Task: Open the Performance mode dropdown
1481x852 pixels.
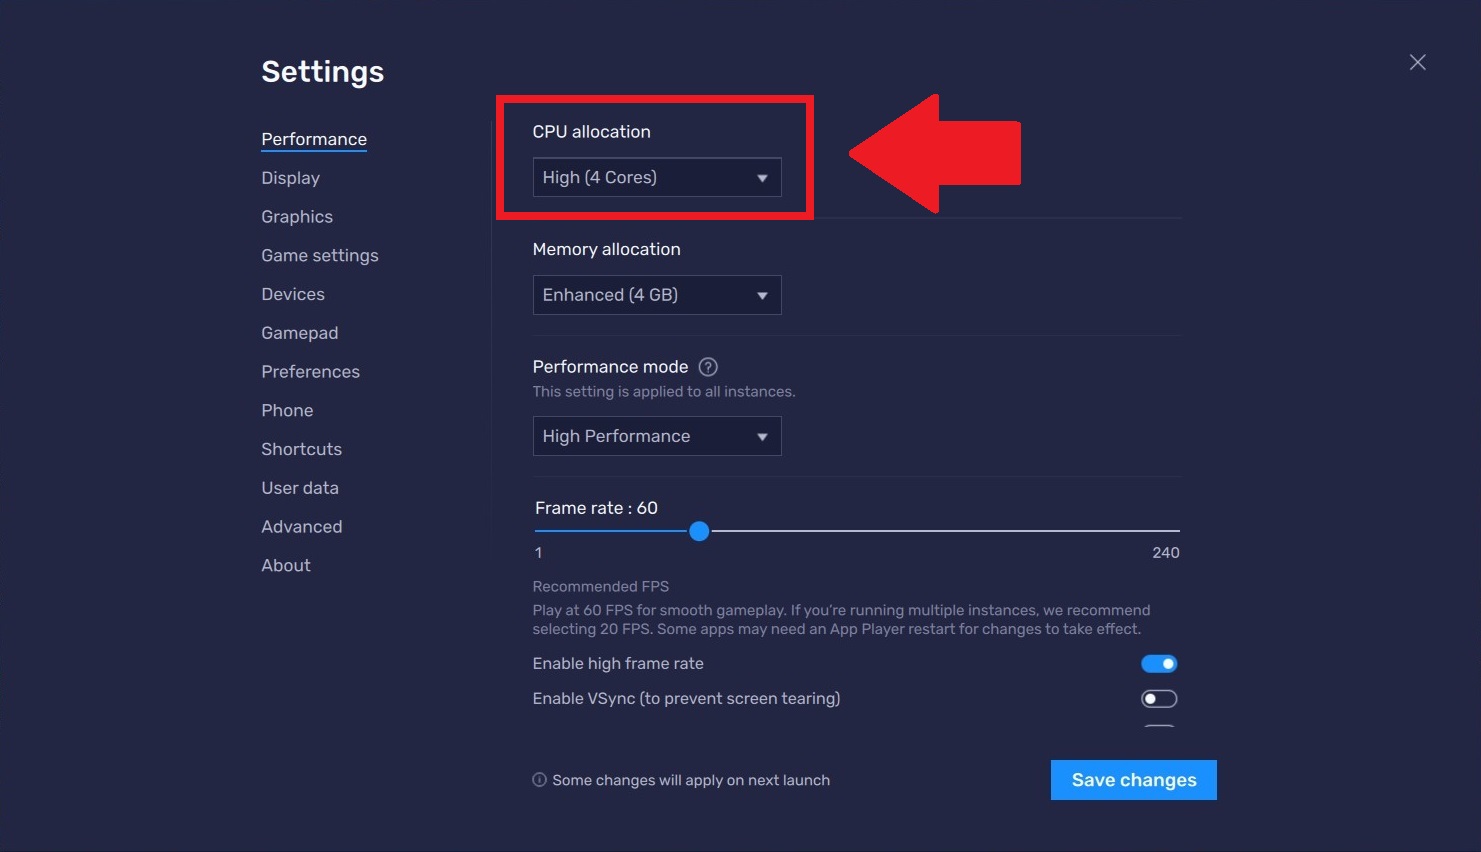Action: (656, 436)
